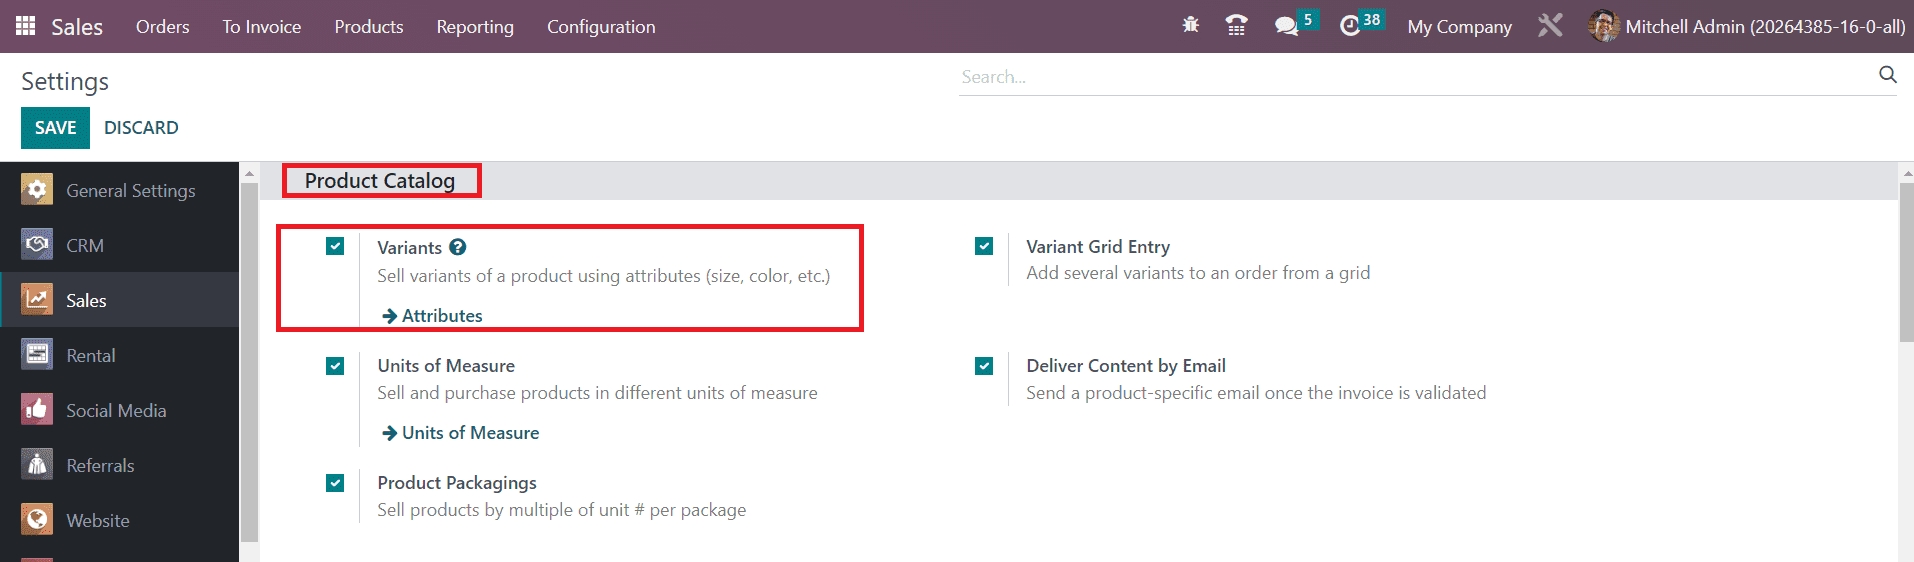Open the activities clock icon
The width and height of the screenshot is (1914, 562).
1350,26
